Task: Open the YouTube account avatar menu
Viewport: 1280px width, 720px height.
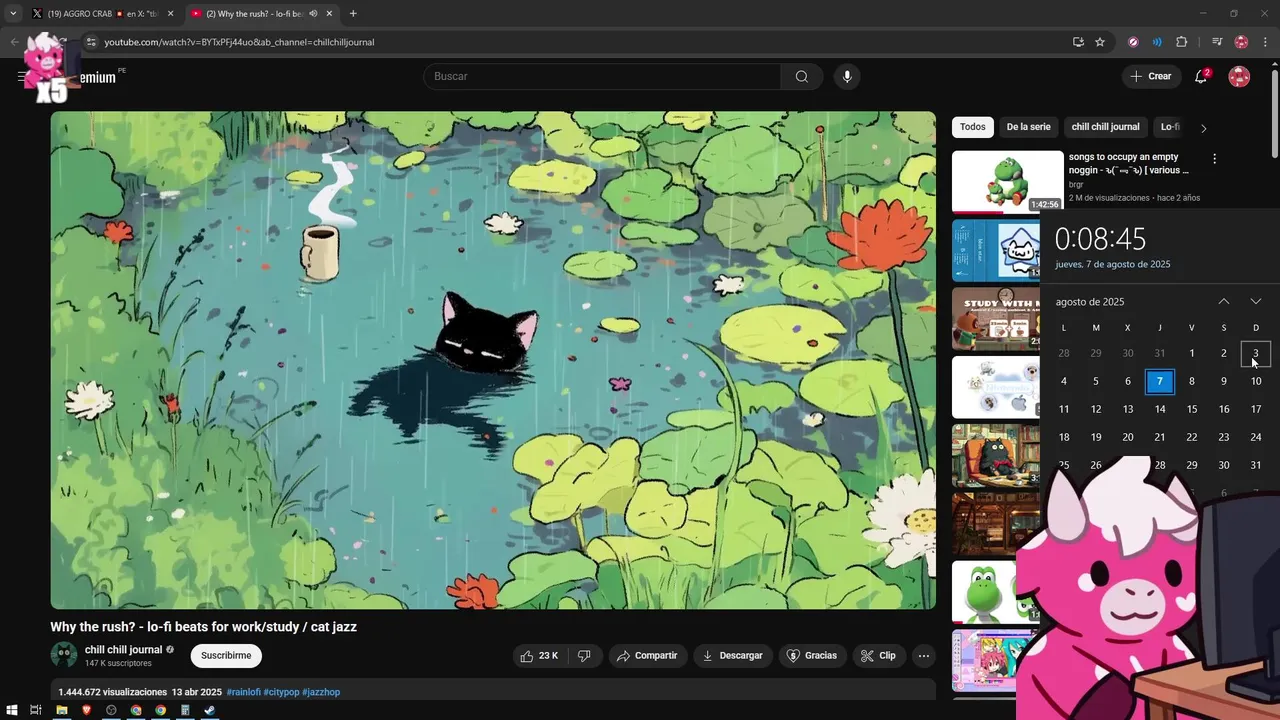Action: (x=1239, y=76)
